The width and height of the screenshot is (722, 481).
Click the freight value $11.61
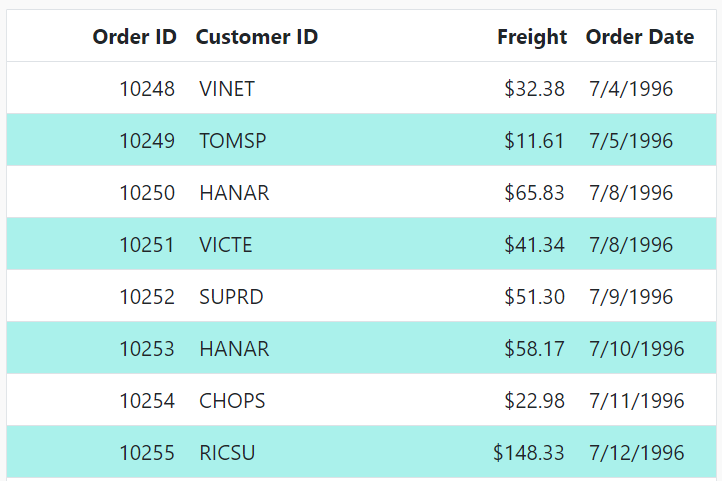point(535,141)
